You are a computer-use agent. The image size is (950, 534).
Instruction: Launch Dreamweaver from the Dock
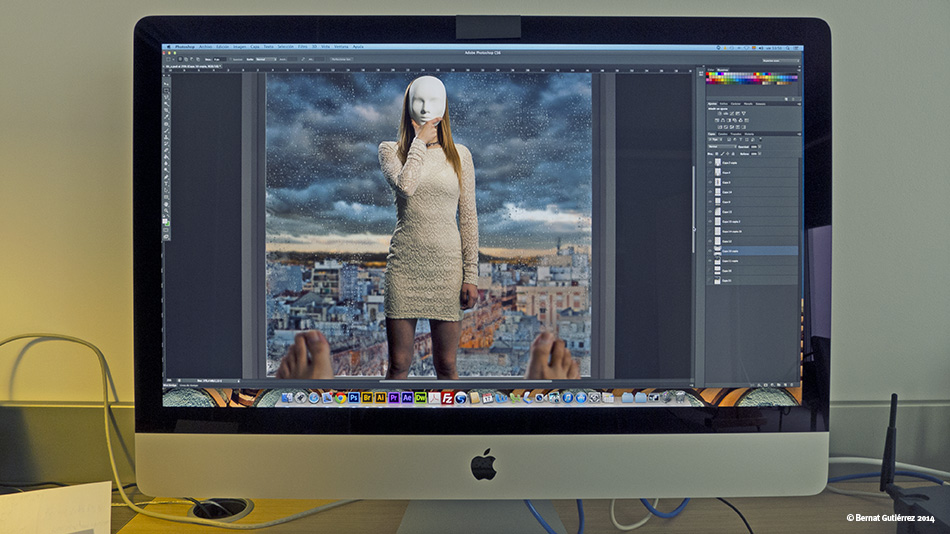pos(420,398)
